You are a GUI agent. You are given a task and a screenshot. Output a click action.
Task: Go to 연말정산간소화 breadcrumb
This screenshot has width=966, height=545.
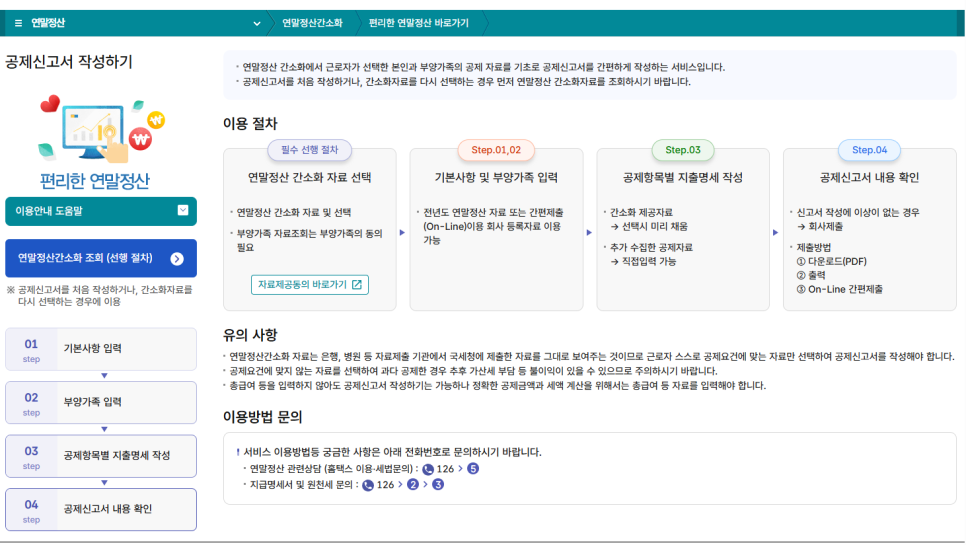312,23
